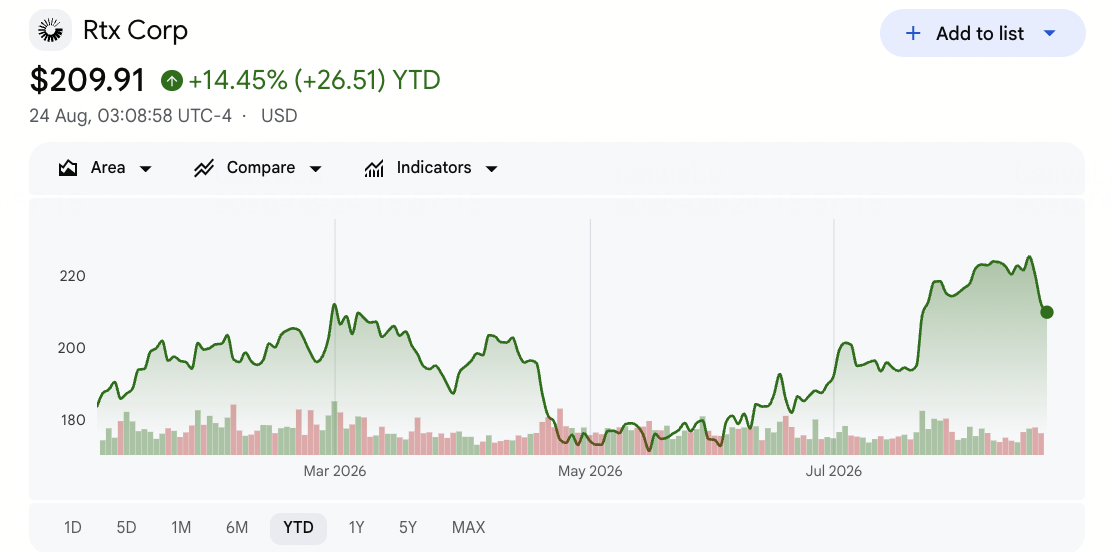
Task: Click the $209.91 price text
Action: [87, 80]
